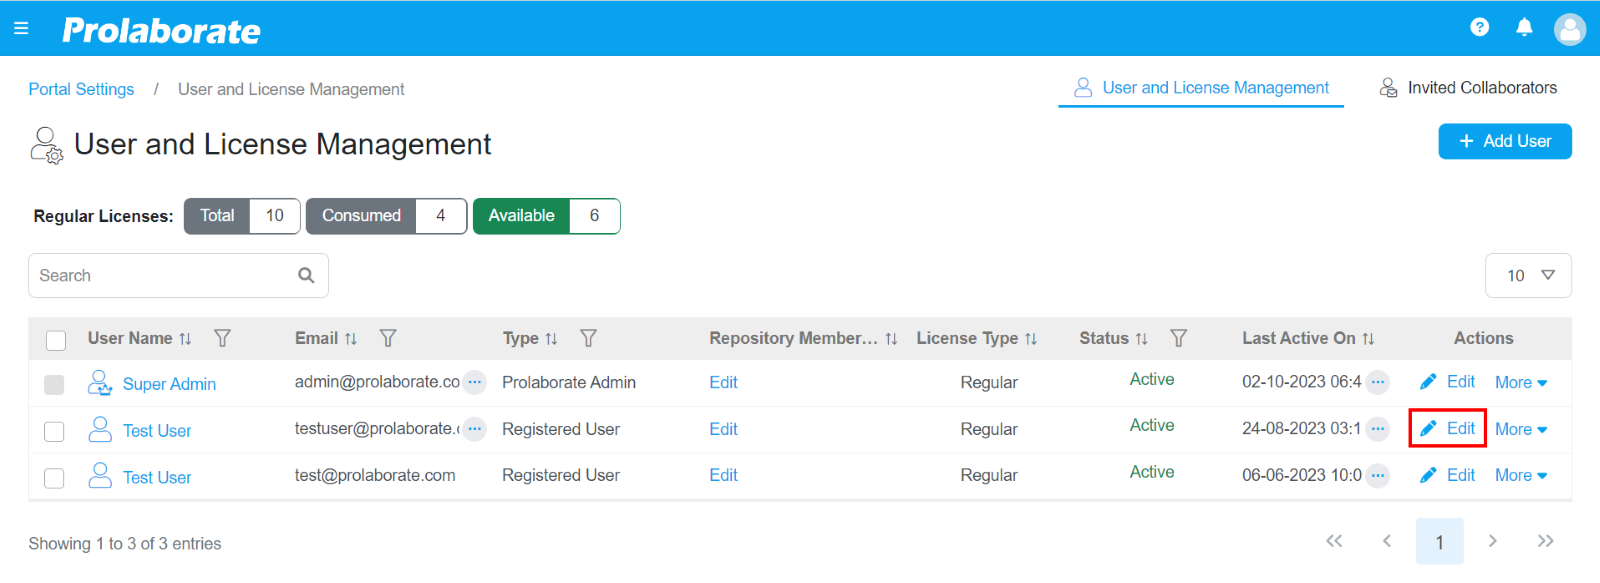Click the test@prolaborate.com email cell
This screenshot has width=1600, height=583.
tap(375, 475)
